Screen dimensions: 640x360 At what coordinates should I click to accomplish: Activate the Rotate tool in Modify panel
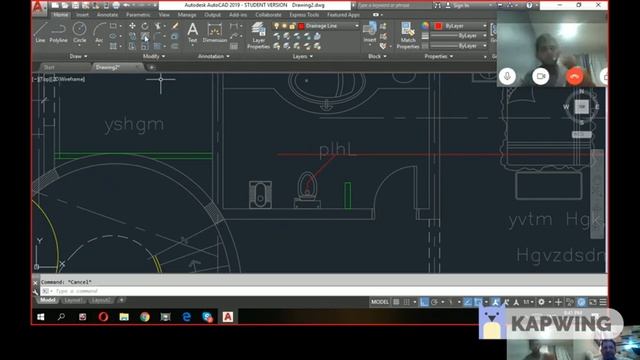click(x=145, y=26)
